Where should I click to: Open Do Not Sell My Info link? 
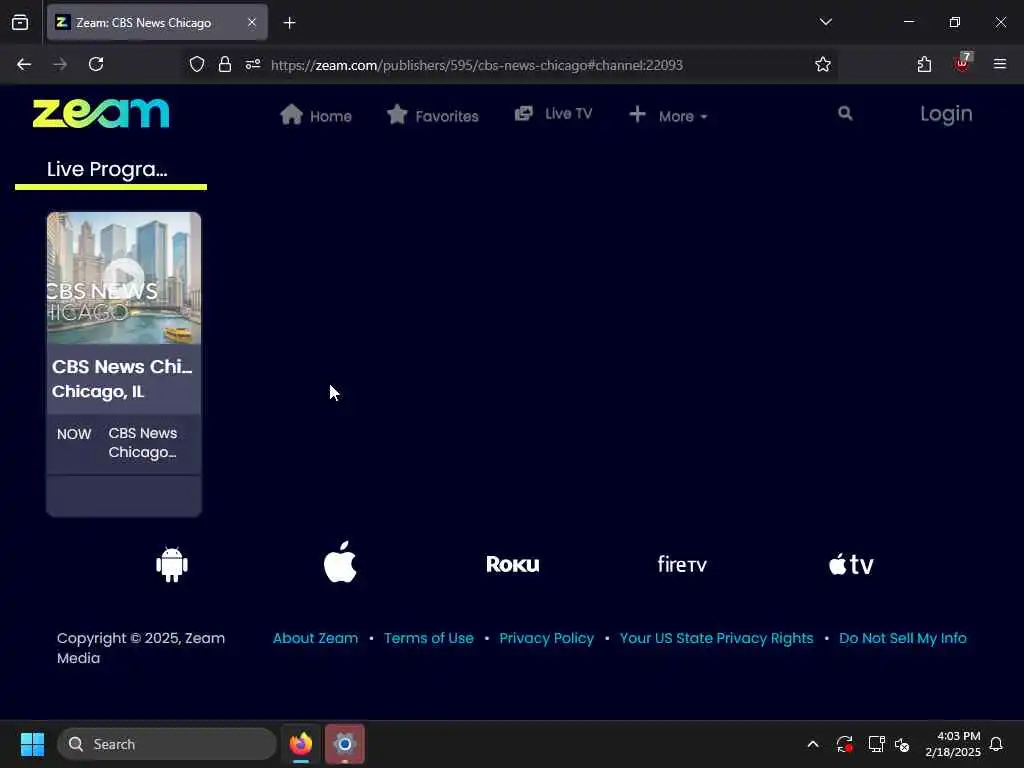(903, 638)
